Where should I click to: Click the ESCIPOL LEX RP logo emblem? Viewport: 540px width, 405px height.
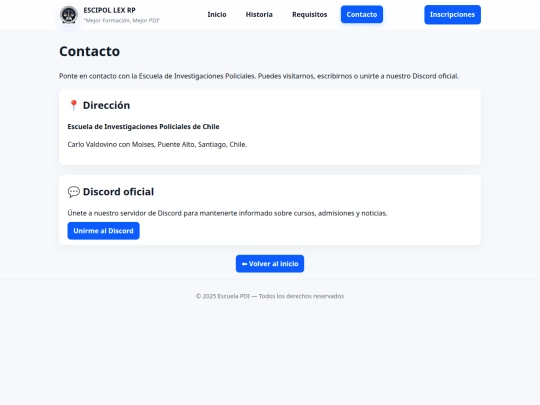point(69,15)
